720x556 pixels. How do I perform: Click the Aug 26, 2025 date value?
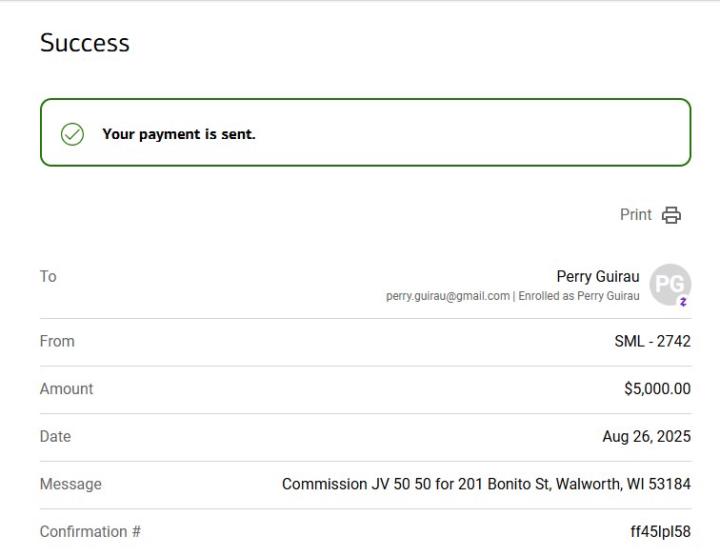coord(646,437)
